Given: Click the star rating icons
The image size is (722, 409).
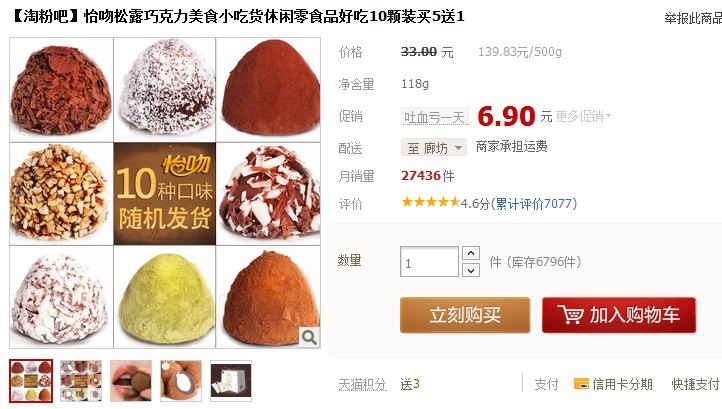Looking at the screenshot, I should click(430, 202).
